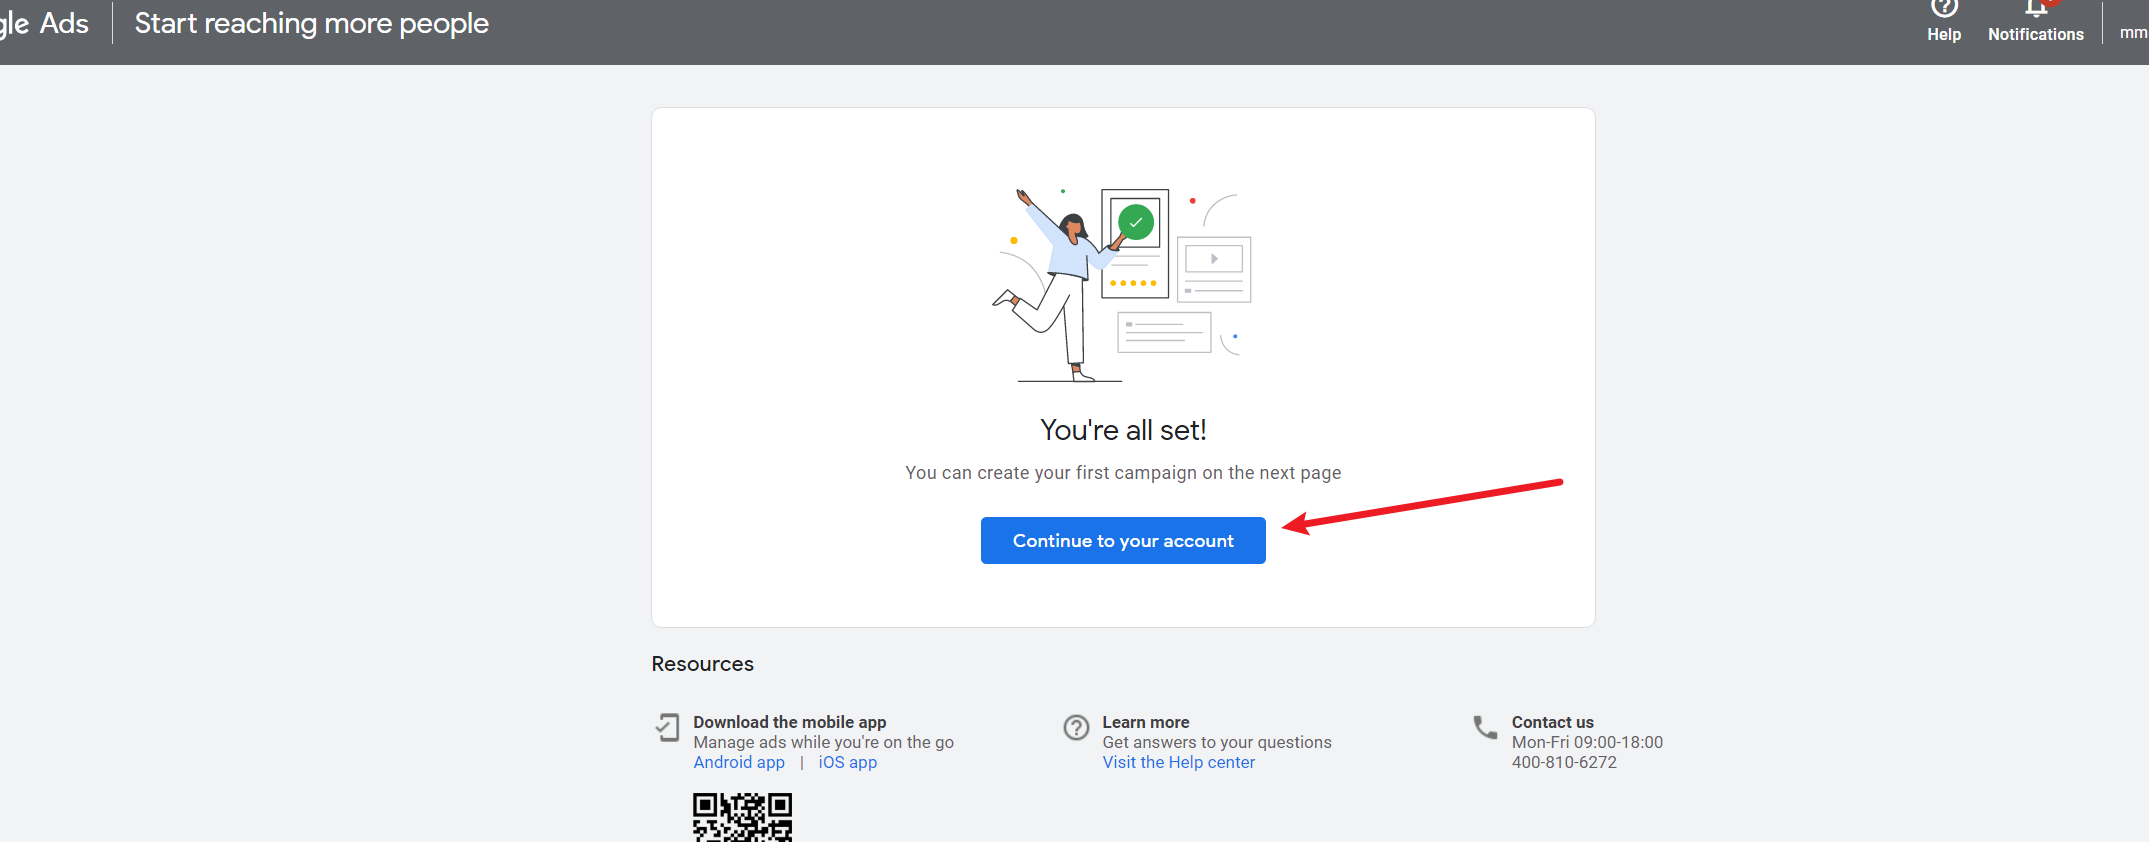Open the iOS app link
2149x842 pixels.
click(847, 762)
